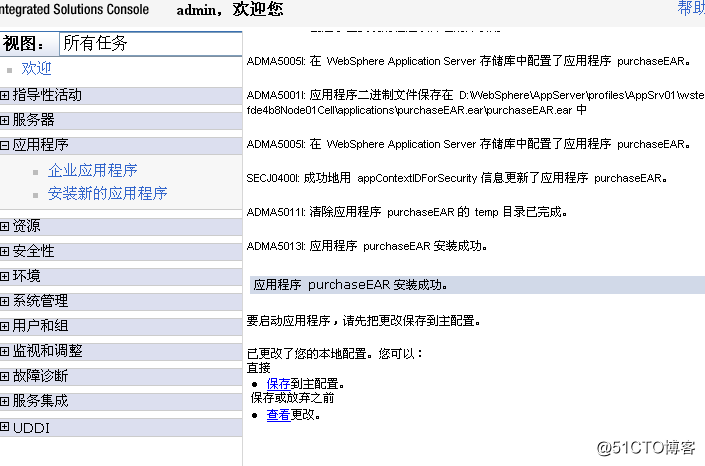This screenshot has width=705, height=466.
Task: Expand the 安全性 section
Action: point(4,251)
